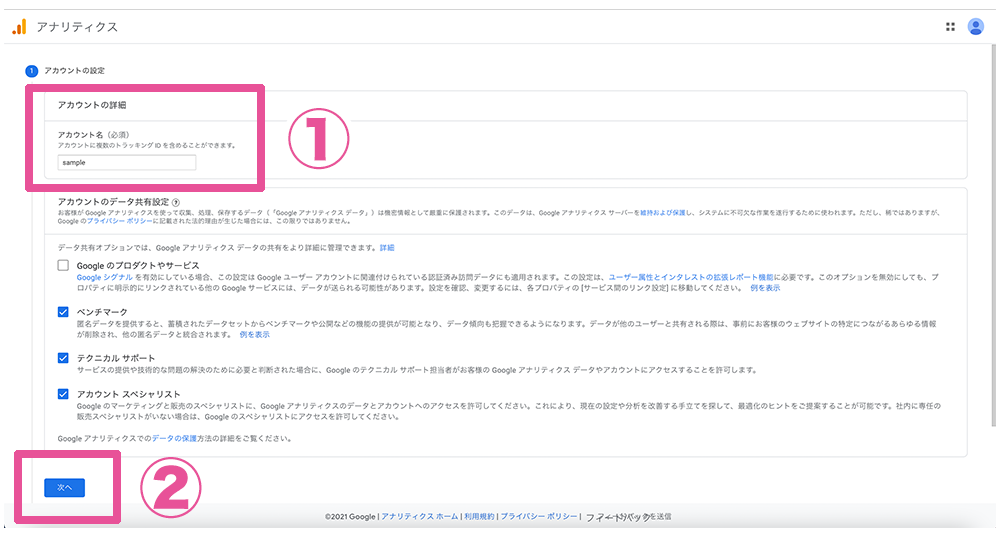Image resolution: width=1000 pixels, height=535 pixels.
Task: Toggle the テクニカル サポート checkbox
Action: tap(63, 357)
